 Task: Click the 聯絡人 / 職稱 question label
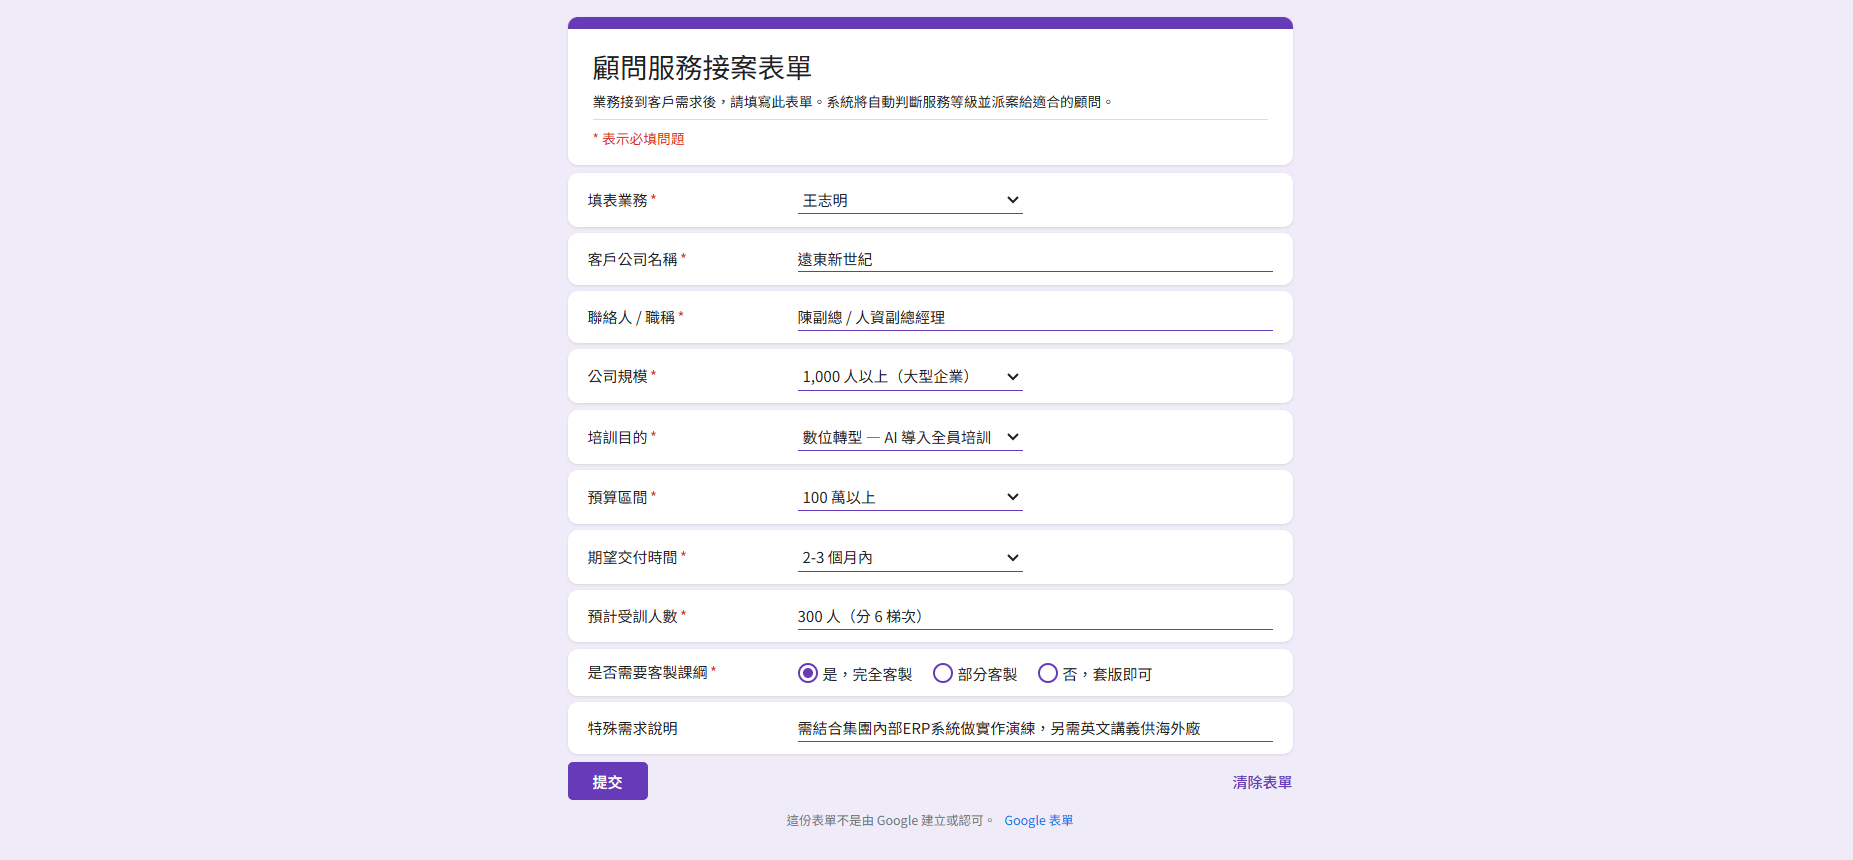[x=632, y=317]
